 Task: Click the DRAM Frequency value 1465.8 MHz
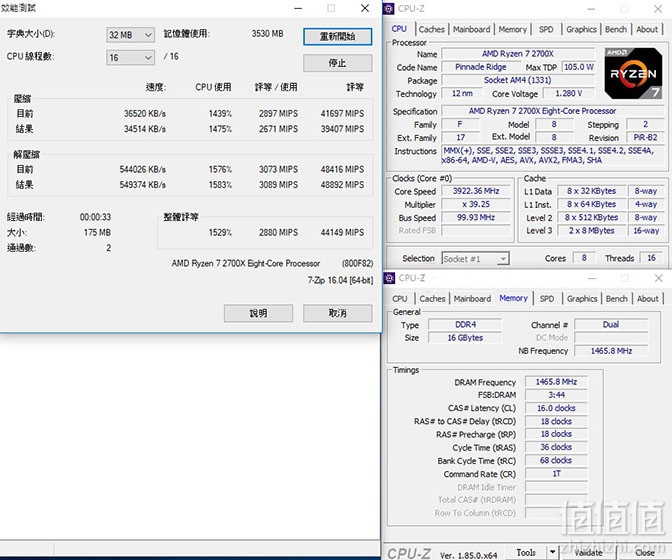(x=556, y=382)
